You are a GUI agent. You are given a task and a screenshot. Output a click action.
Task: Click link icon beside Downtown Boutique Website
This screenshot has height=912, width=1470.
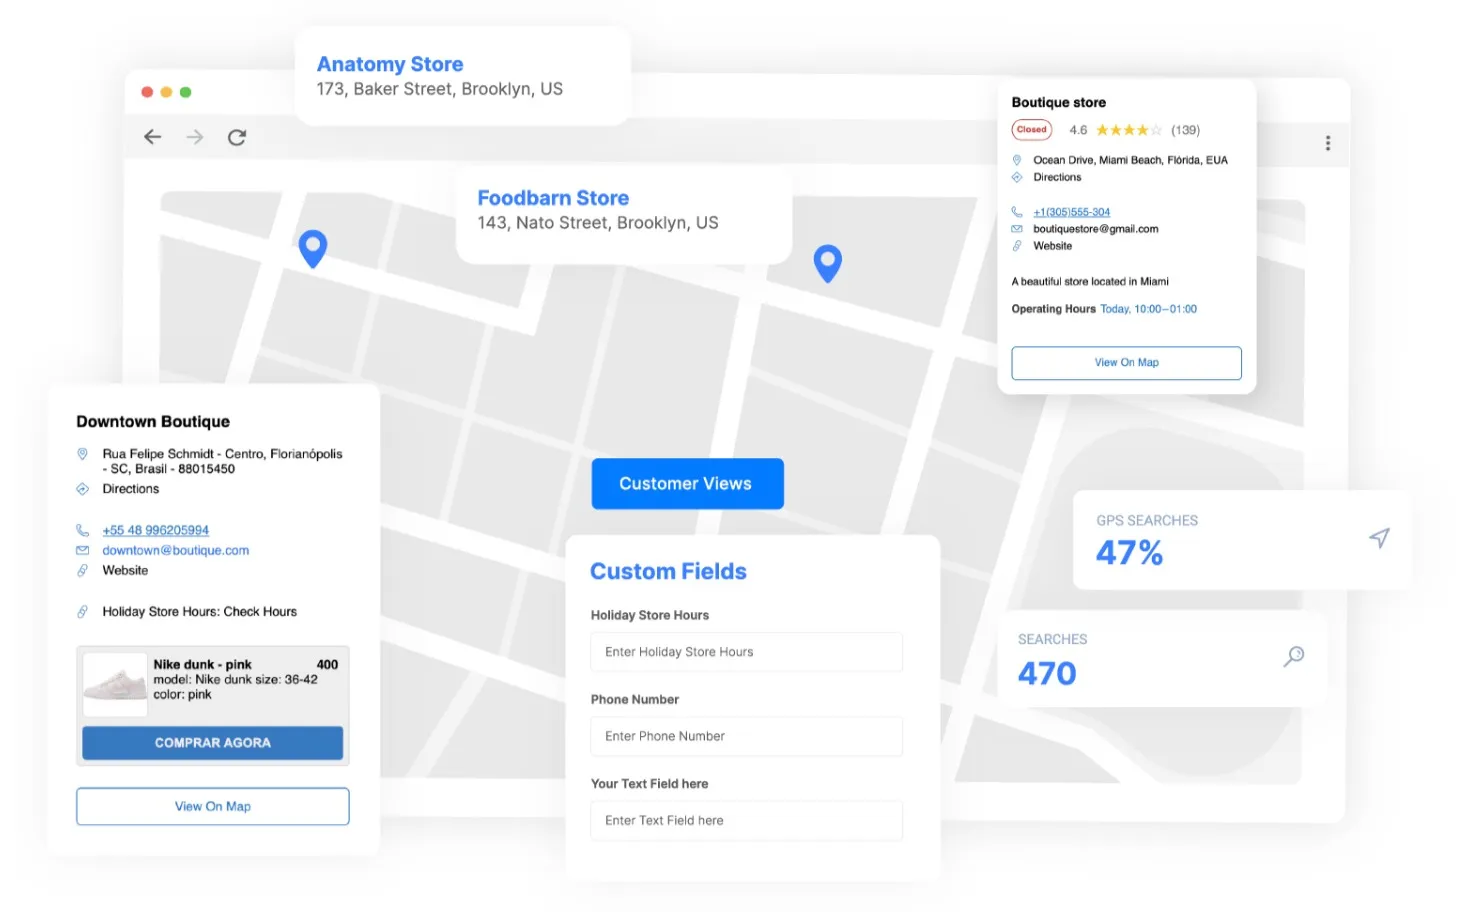(x=83, y=570)
